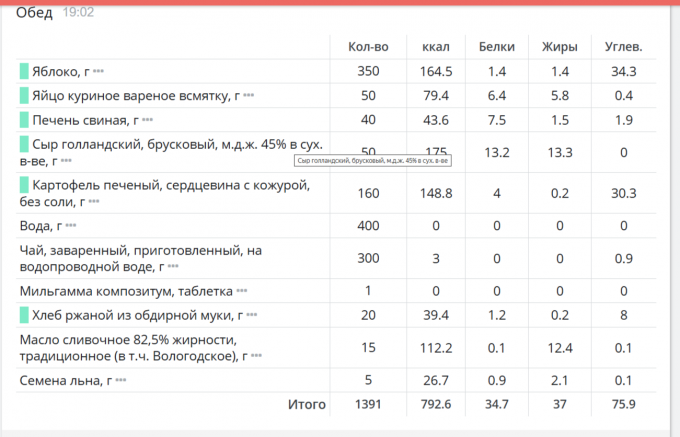680x437 pixels.
Task: Edit the 350 quantity for Яблоко
Action: 369,72
